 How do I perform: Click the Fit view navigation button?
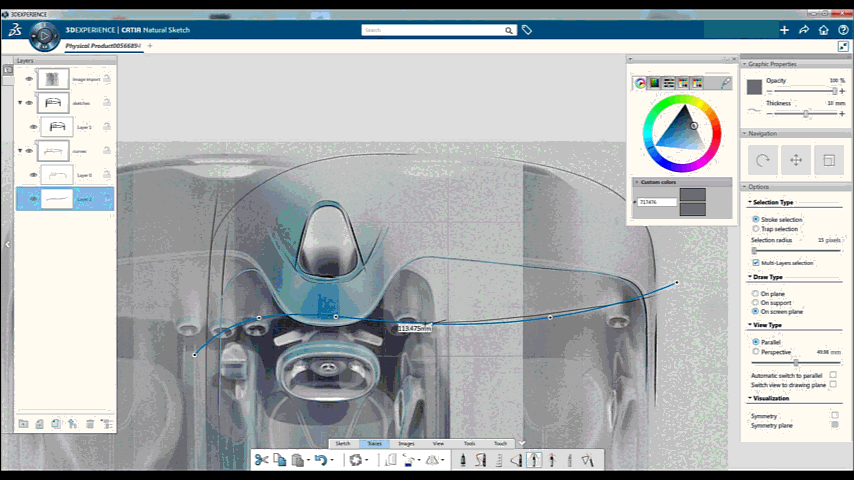(829, 160)
